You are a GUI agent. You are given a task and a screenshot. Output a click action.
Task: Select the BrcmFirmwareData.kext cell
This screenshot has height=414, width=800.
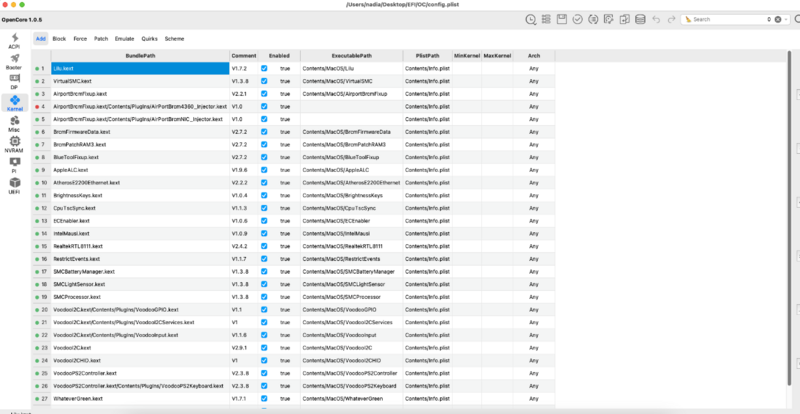(140, 132)
